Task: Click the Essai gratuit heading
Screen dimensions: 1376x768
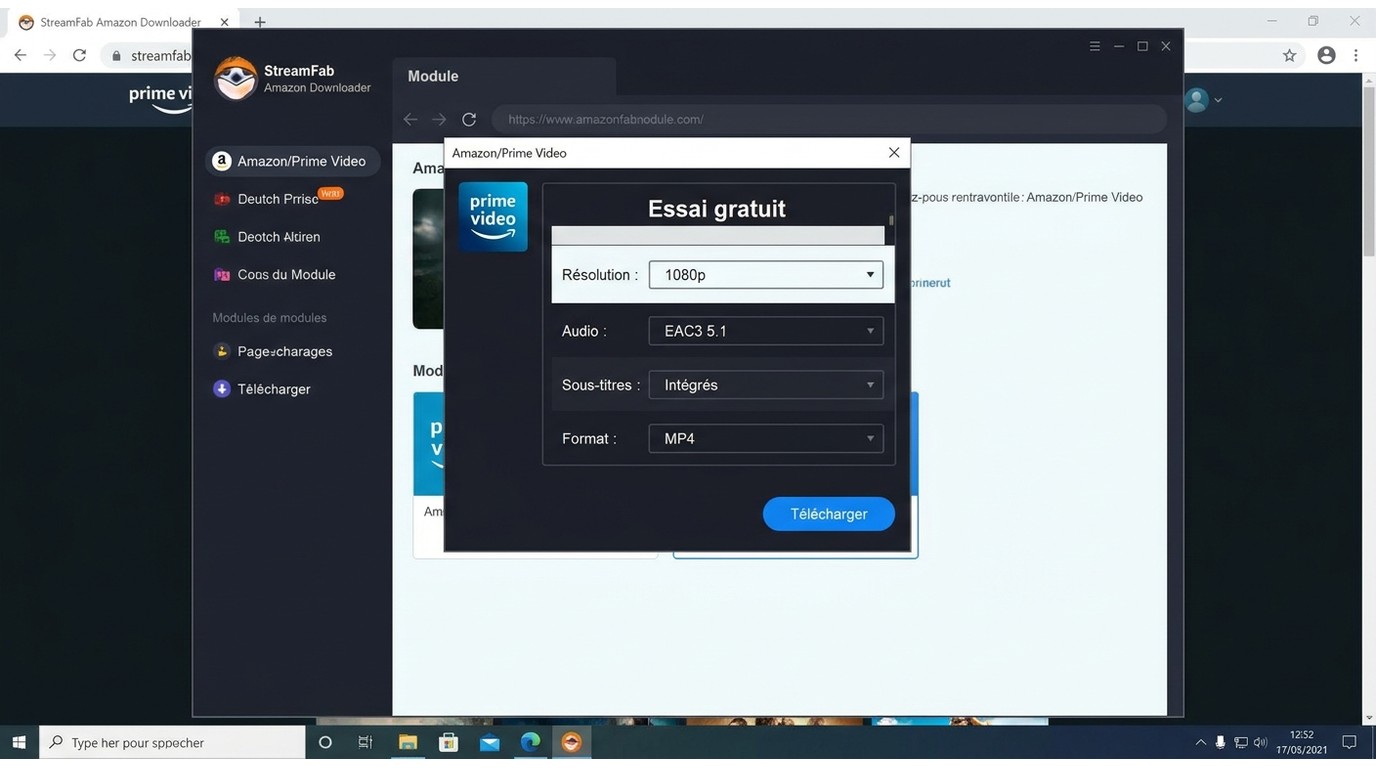Action: pos(717,209)
